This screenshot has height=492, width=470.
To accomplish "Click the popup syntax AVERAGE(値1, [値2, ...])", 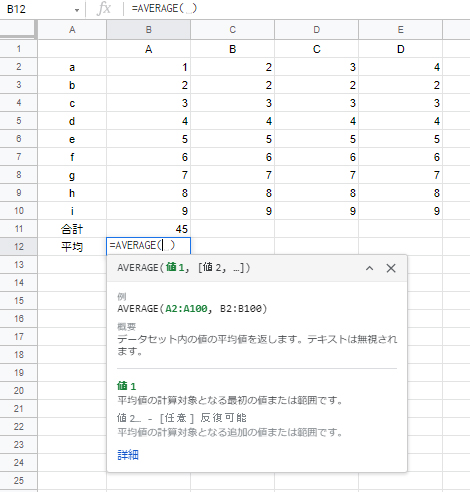I will 184,268.
